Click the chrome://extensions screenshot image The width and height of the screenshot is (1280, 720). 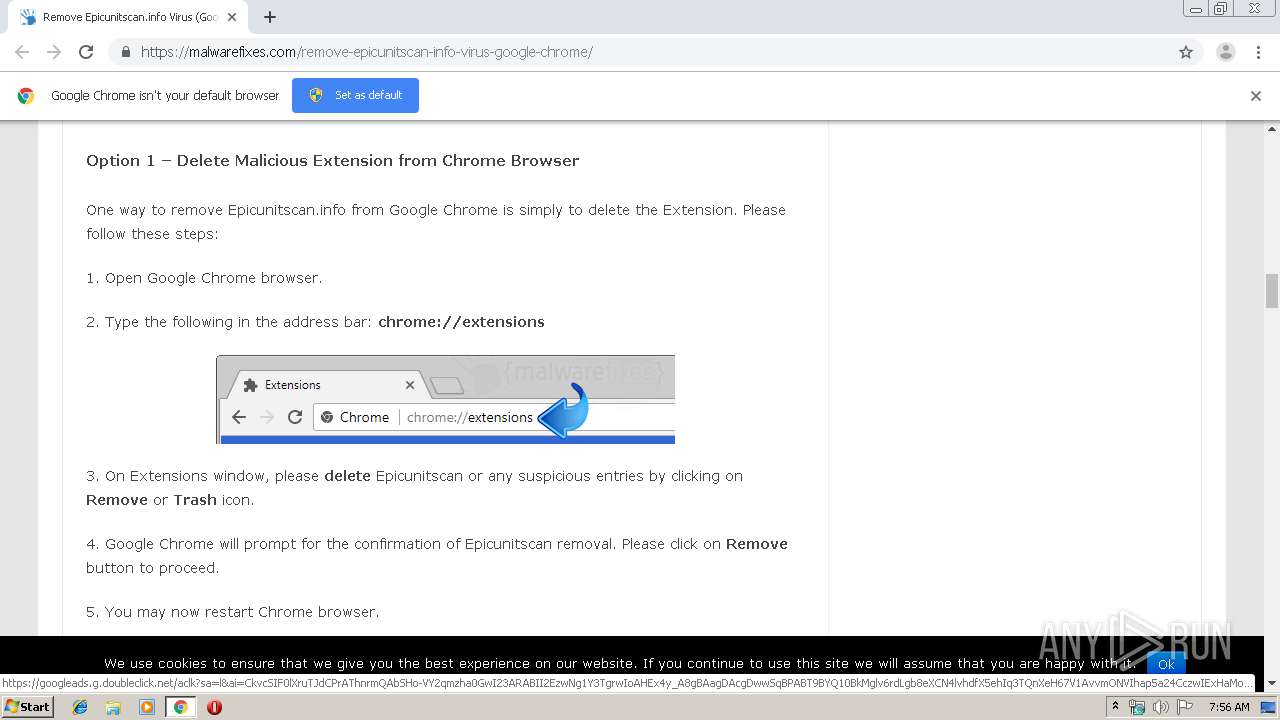(445, 399)
